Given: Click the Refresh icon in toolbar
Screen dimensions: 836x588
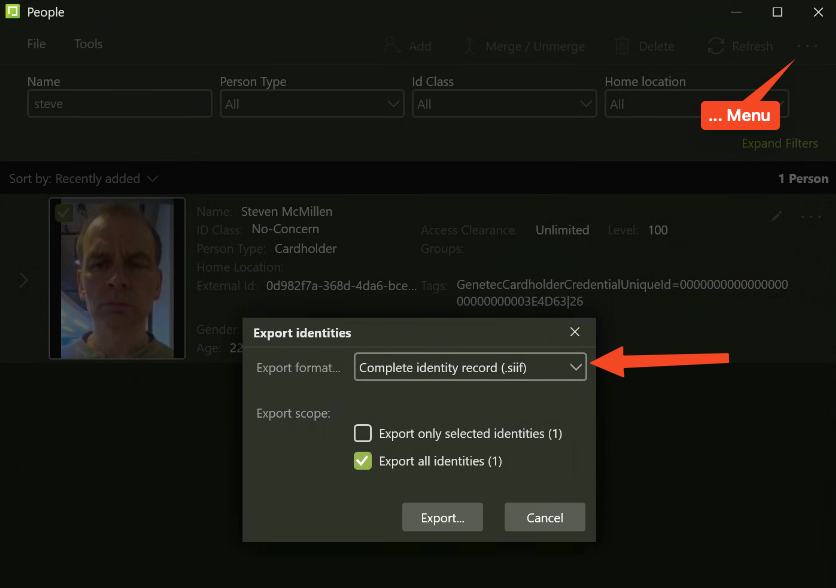Looking at the screenshot, I should click(x=715, y=46).
